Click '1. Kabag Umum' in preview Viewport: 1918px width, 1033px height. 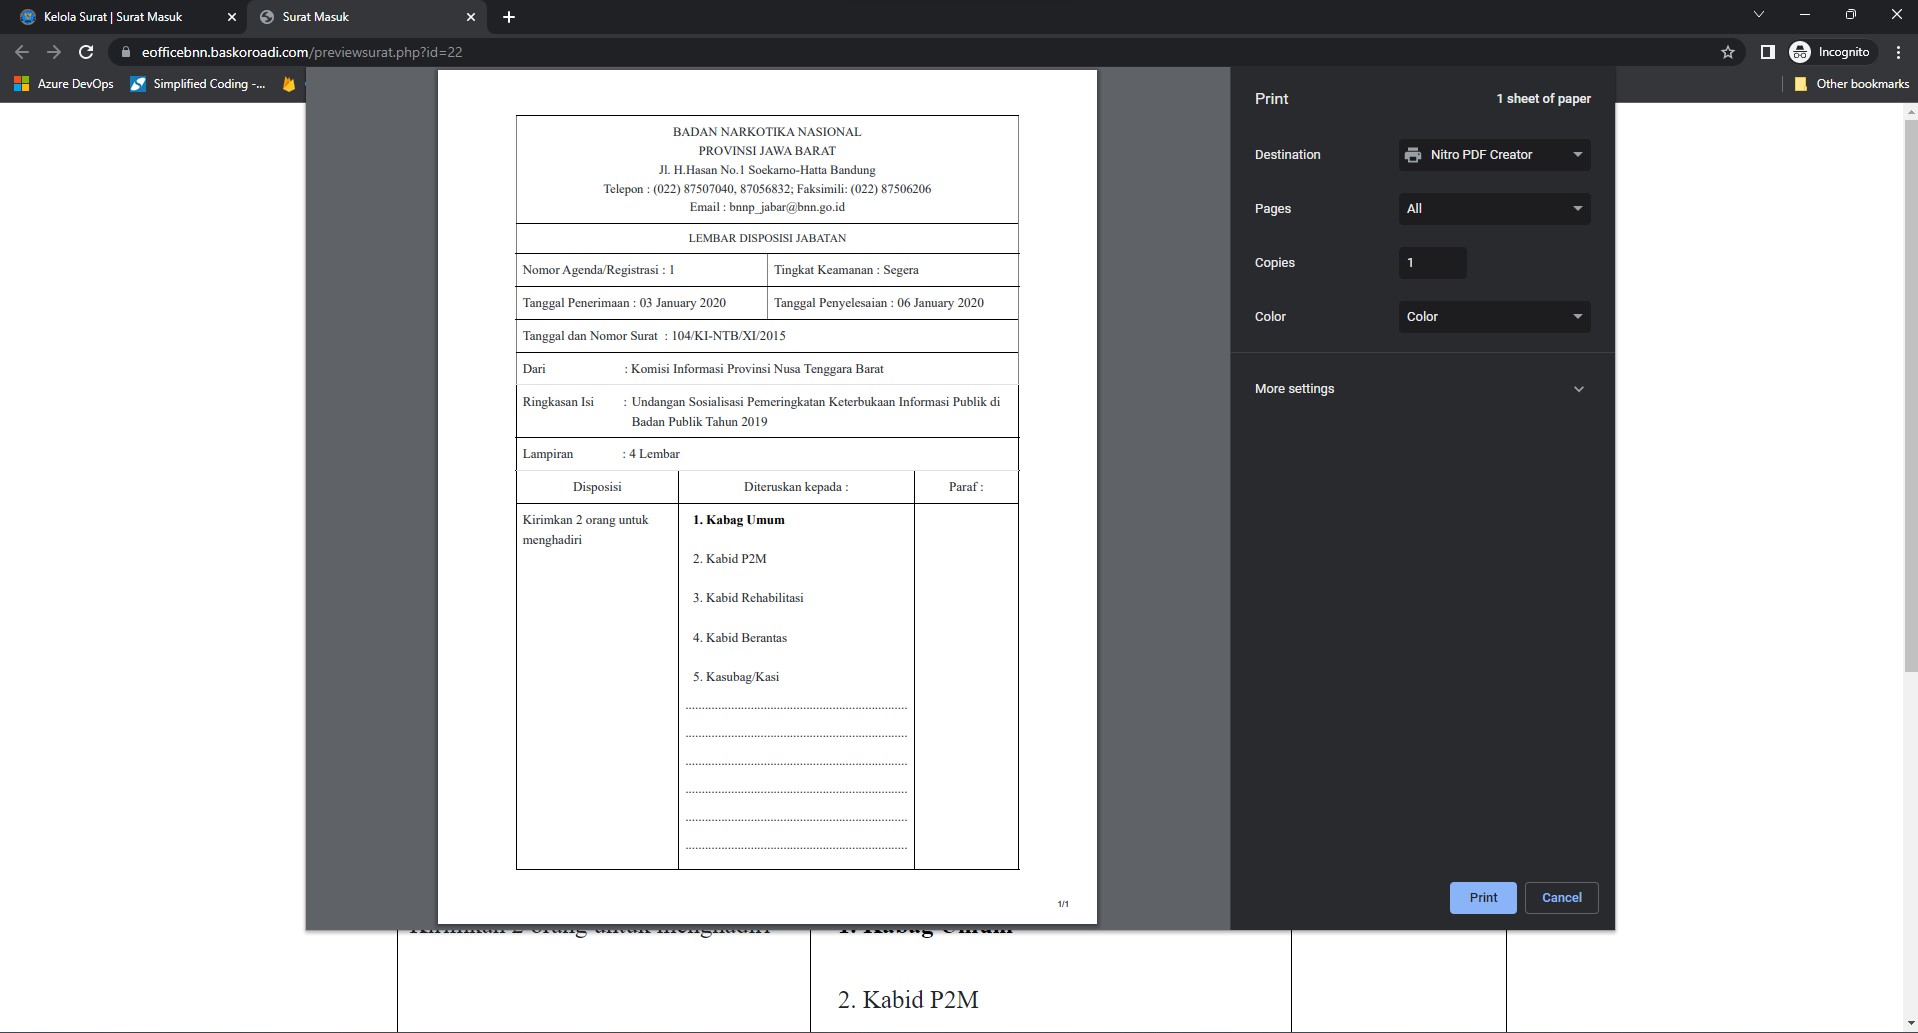click(x=739, y=520)
